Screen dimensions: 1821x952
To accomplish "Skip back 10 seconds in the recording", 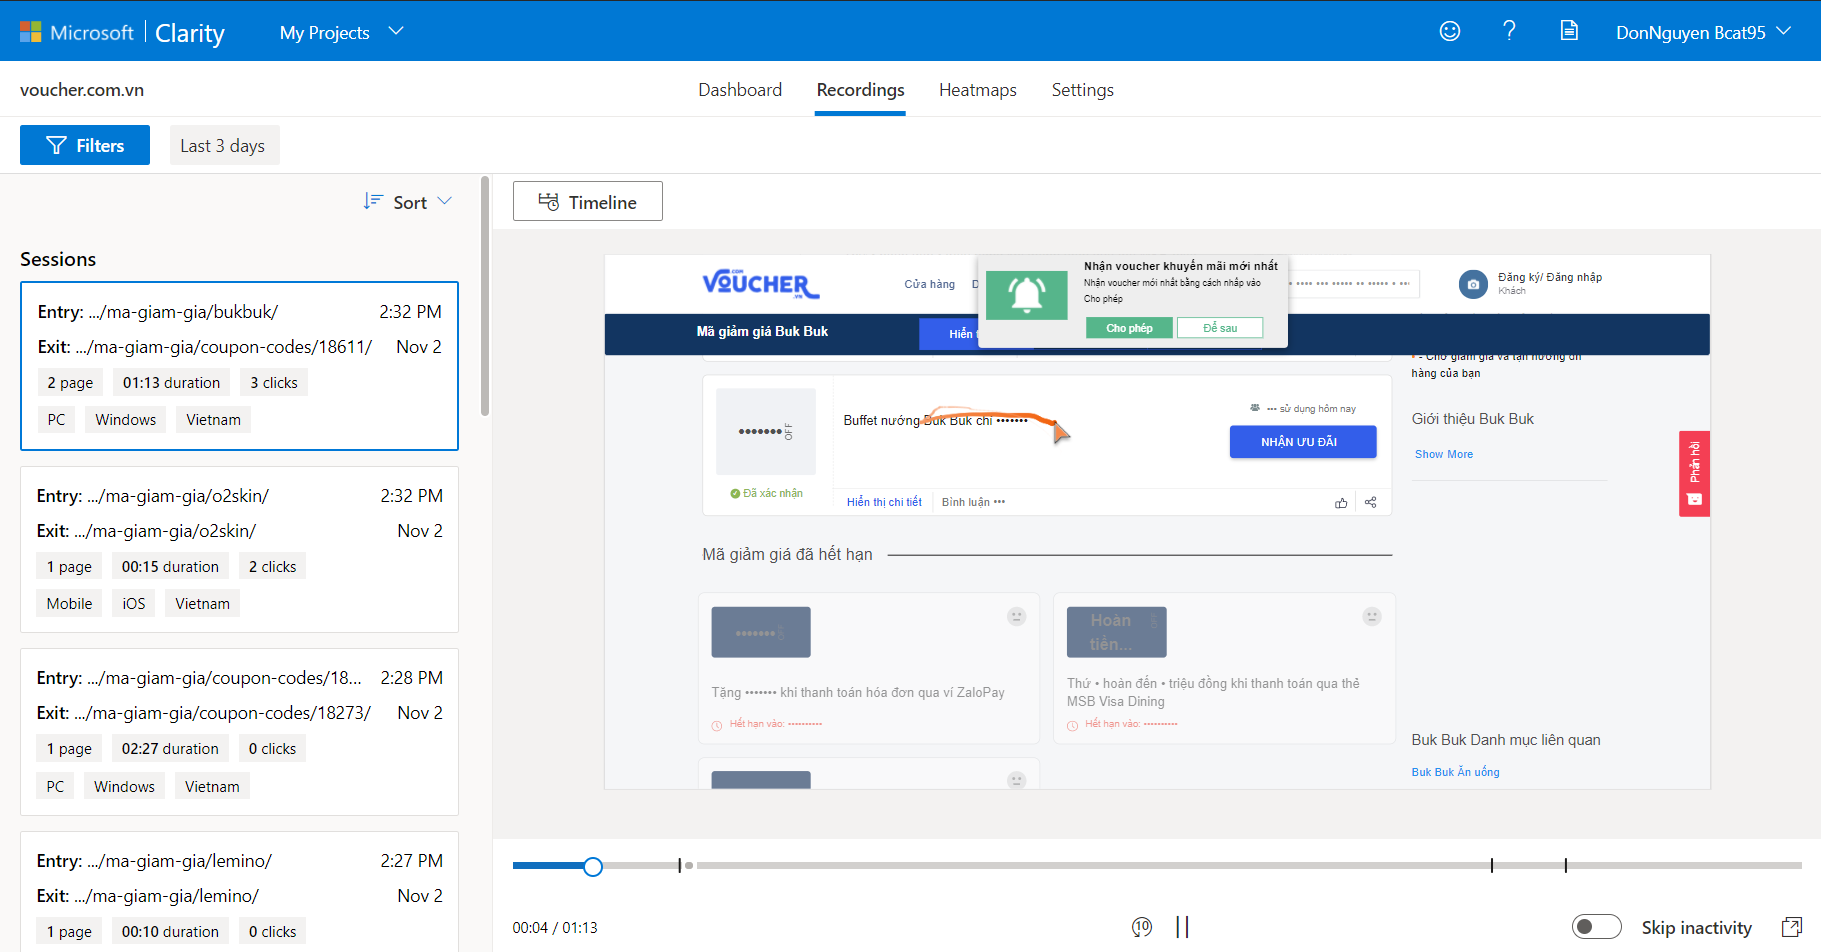I will click(x=1141, y=927).
